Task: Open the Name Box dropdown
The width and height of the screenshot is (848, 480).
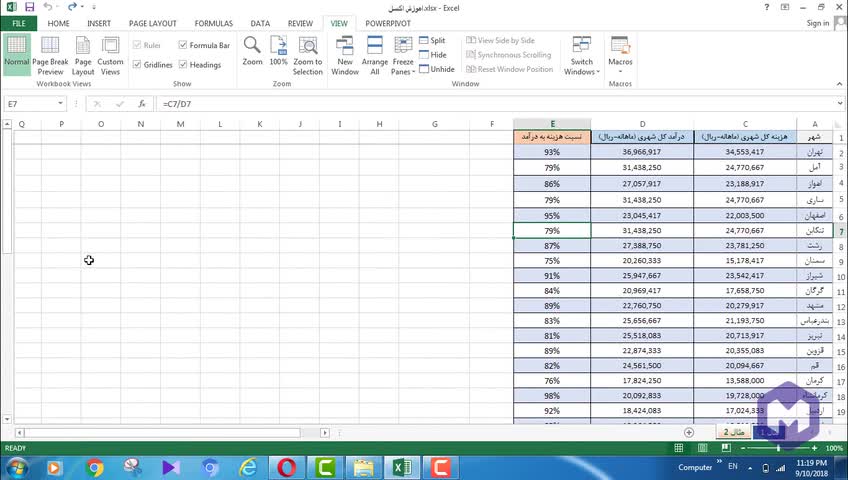Action: click(60, 103)
